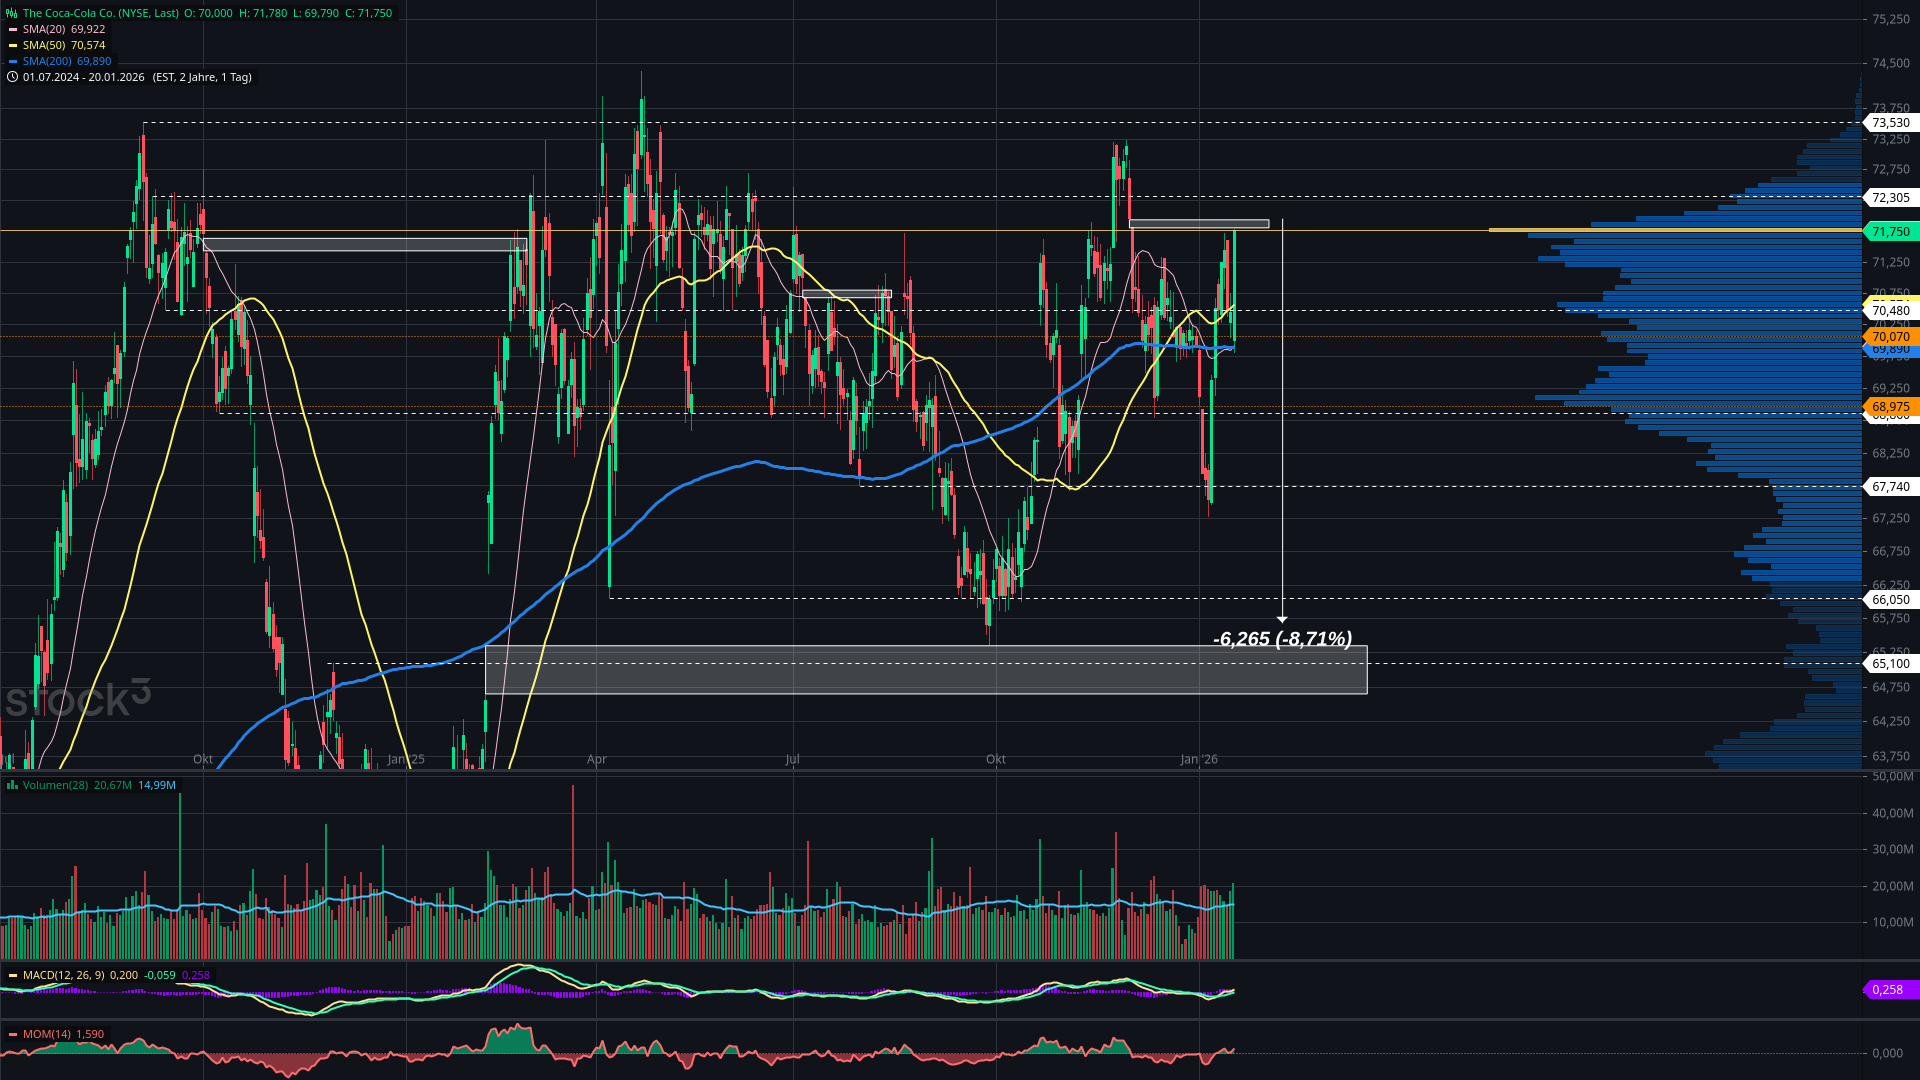Open the MACD(12, 26, 9) indicator settings
1920x1080 pixels.
63,975
